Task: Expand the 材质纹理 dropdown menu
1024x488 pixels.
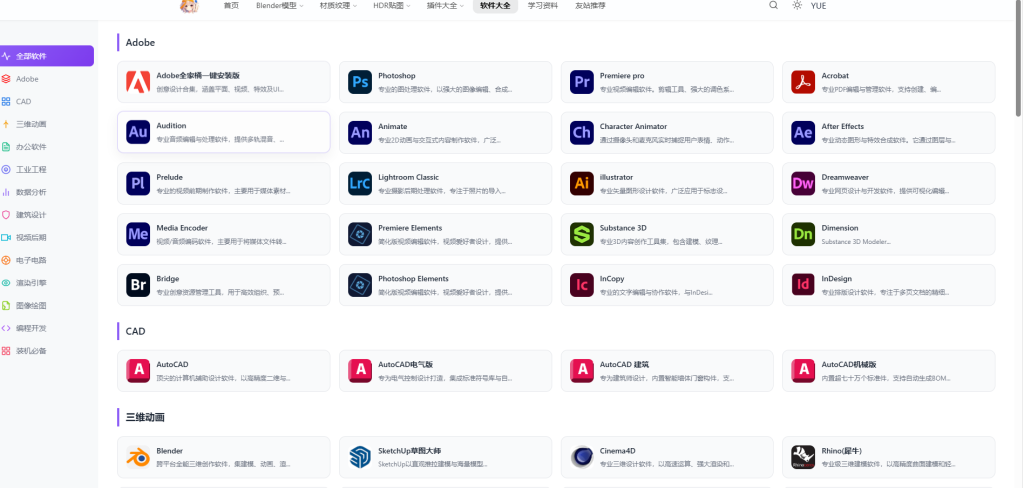Action: [338, 5]
